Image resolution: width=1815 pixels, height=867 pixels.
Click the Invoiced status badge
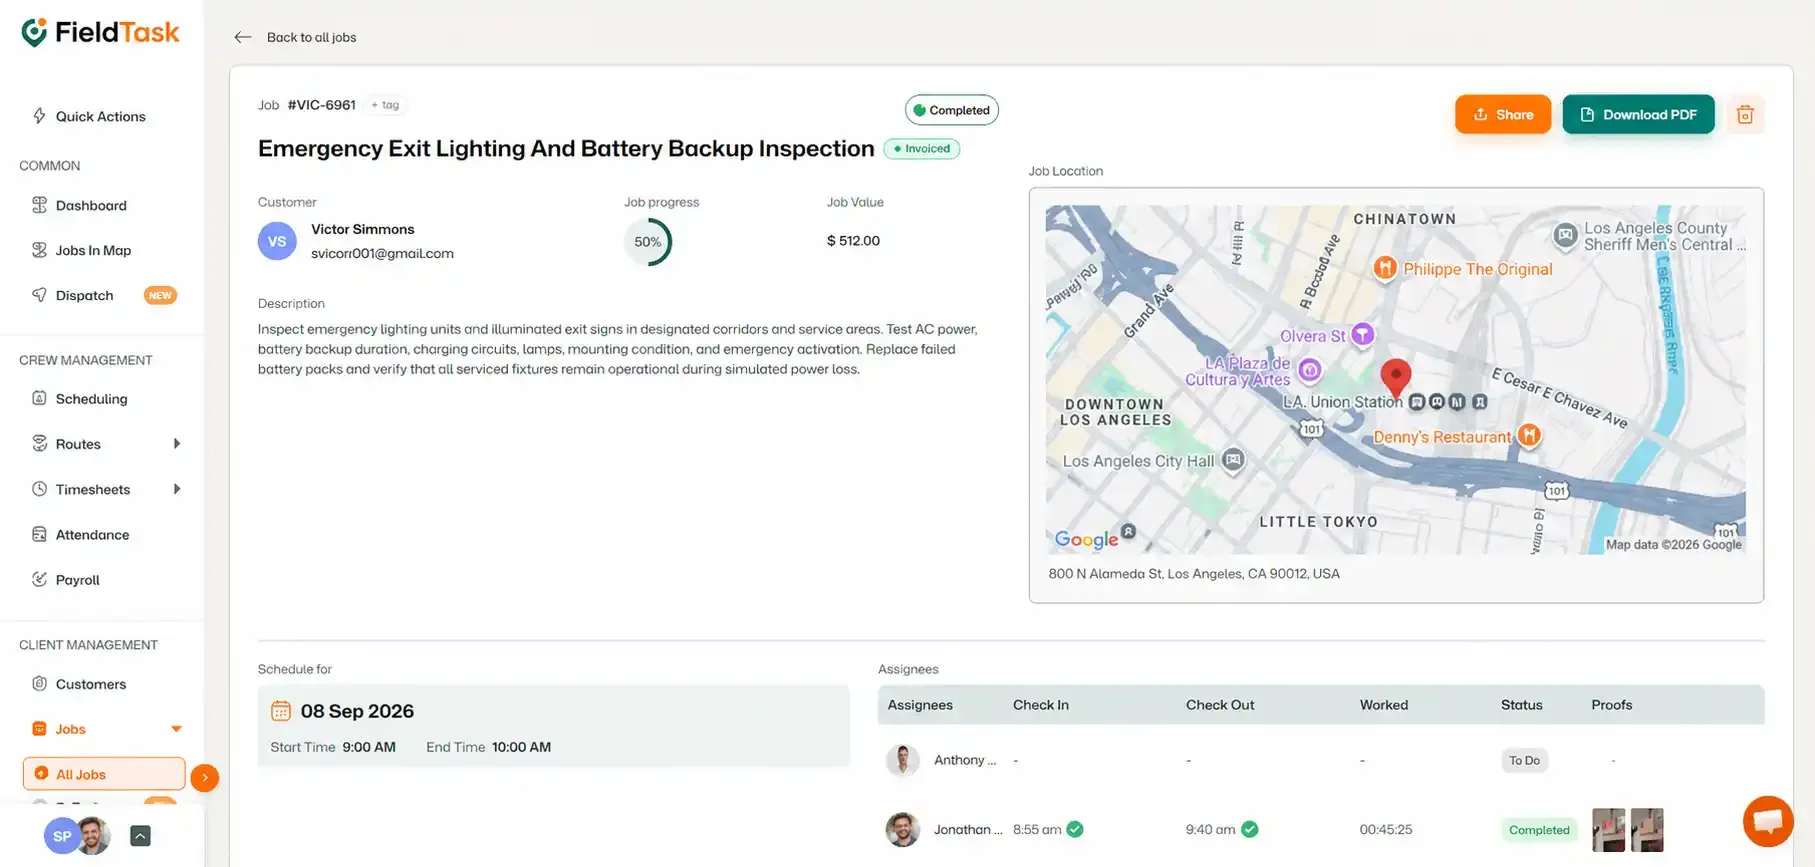[921, 149]
